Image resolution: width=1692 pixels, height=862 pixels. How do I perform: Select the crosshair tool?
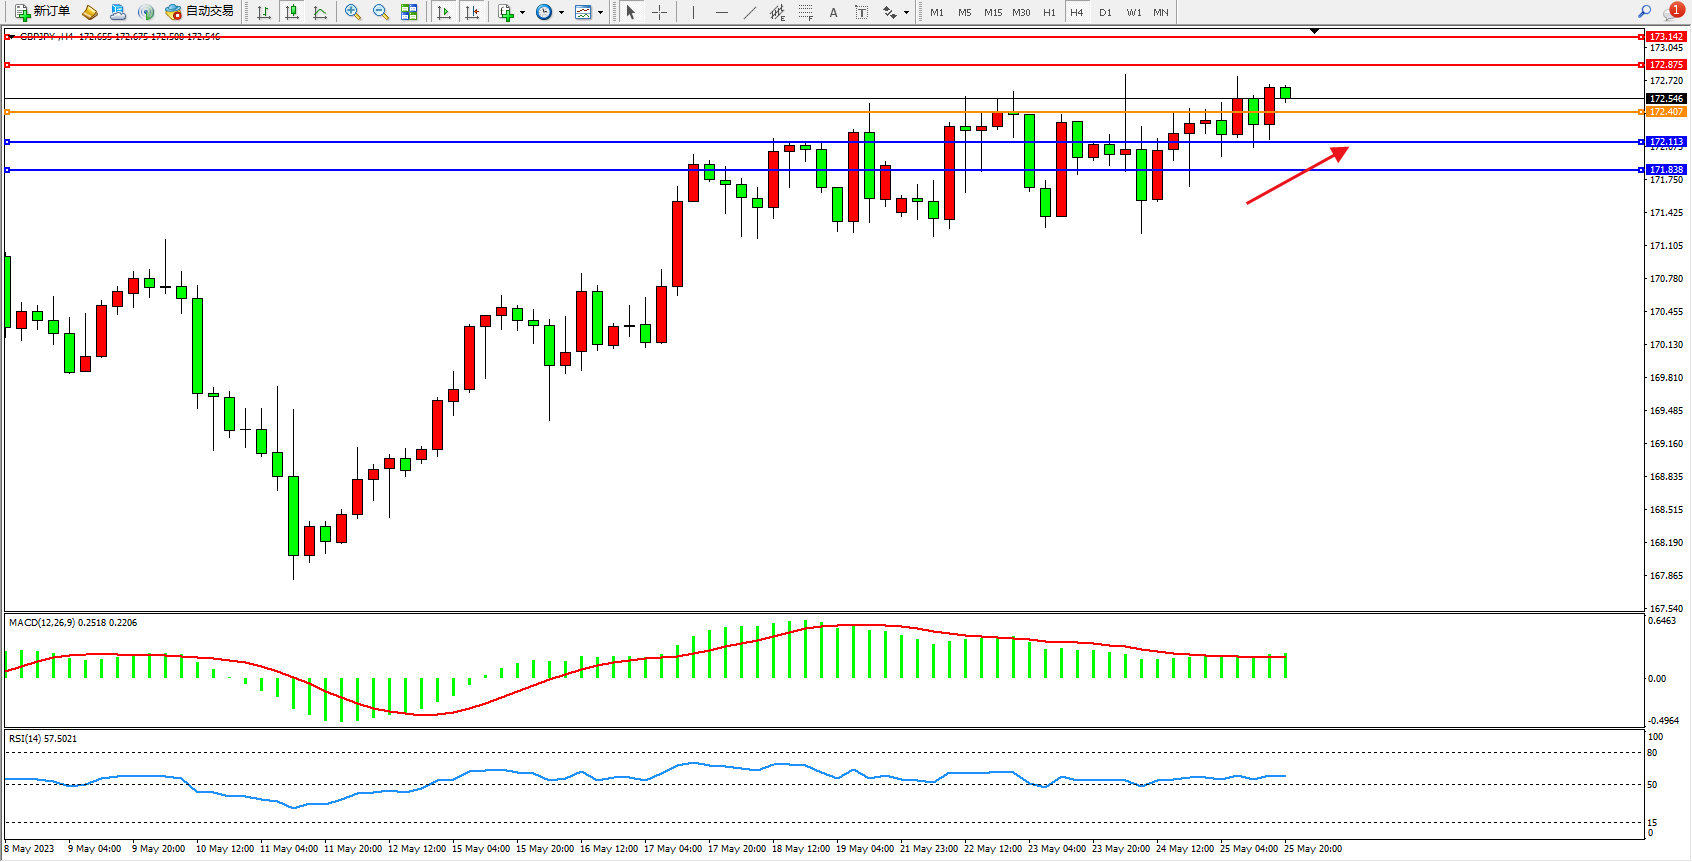click(x=660, y=12)
